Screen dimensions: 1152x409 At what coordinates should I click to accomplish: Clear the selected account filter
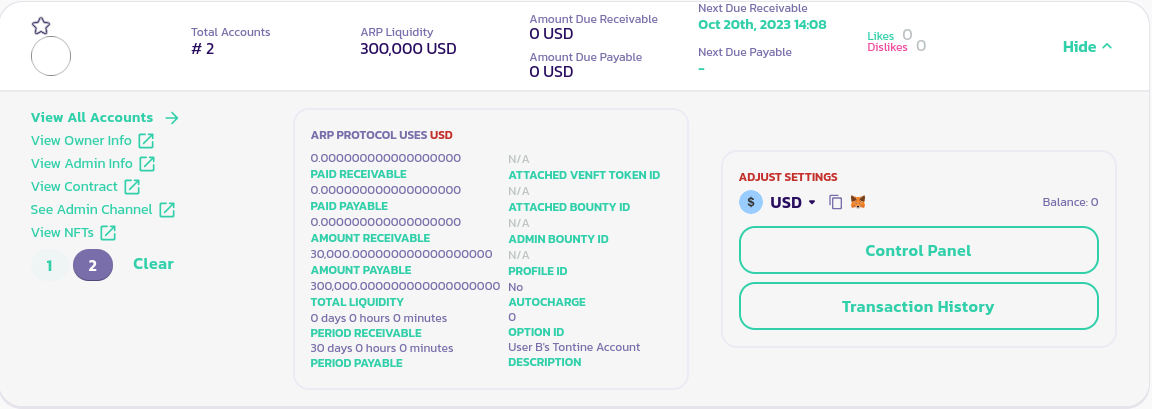(153, 264)
